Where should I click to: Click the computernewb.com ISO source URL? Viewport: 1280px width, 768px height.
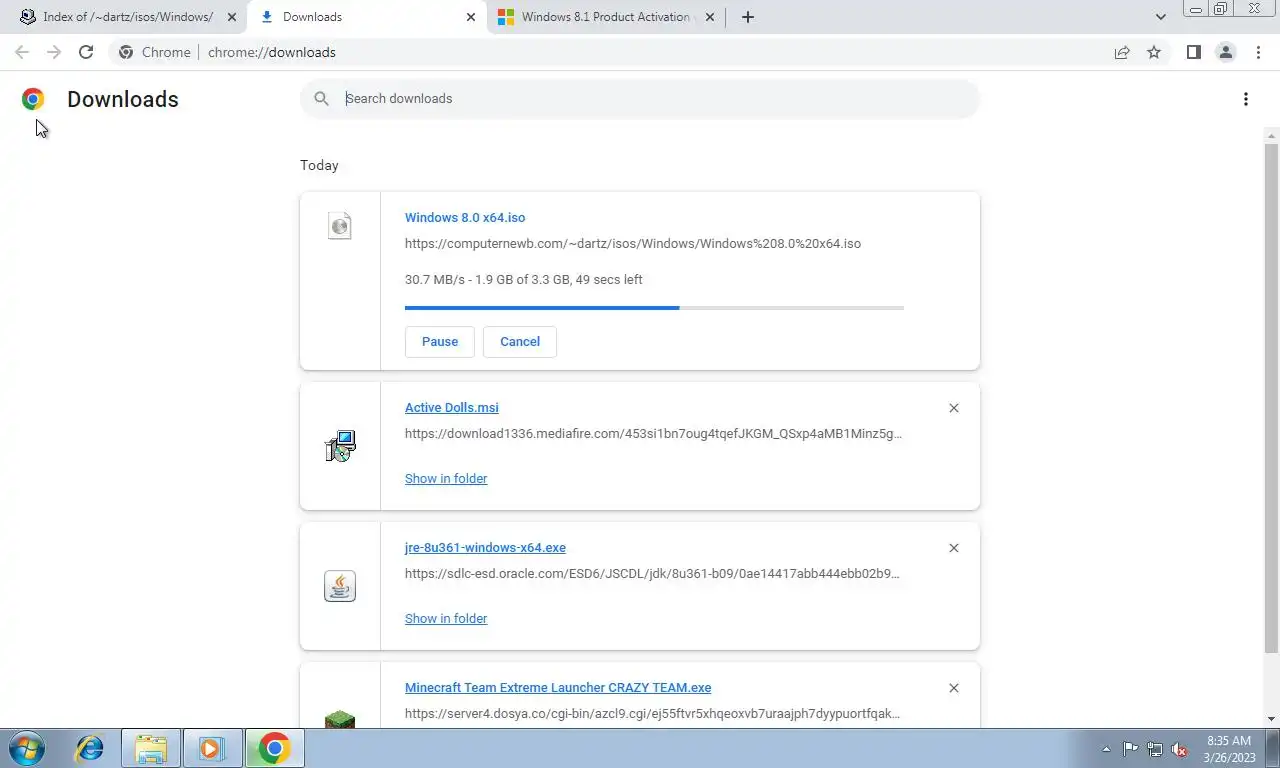(633, 244)
